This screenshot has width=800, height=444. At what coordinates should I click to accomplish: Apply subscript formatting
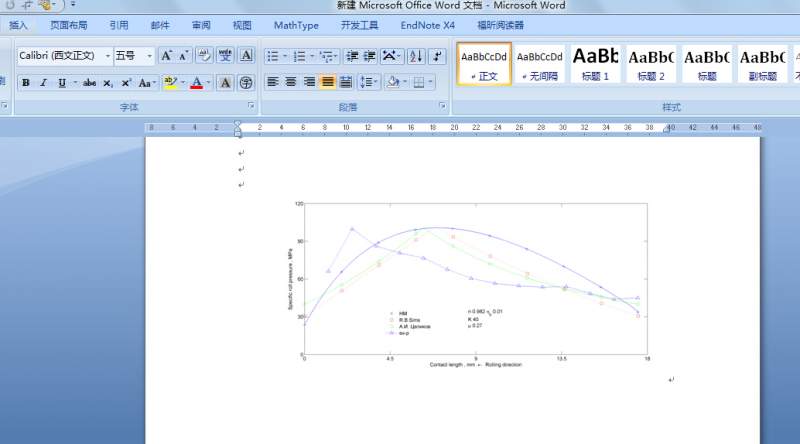pyautogui.click(x=108, y=83)
